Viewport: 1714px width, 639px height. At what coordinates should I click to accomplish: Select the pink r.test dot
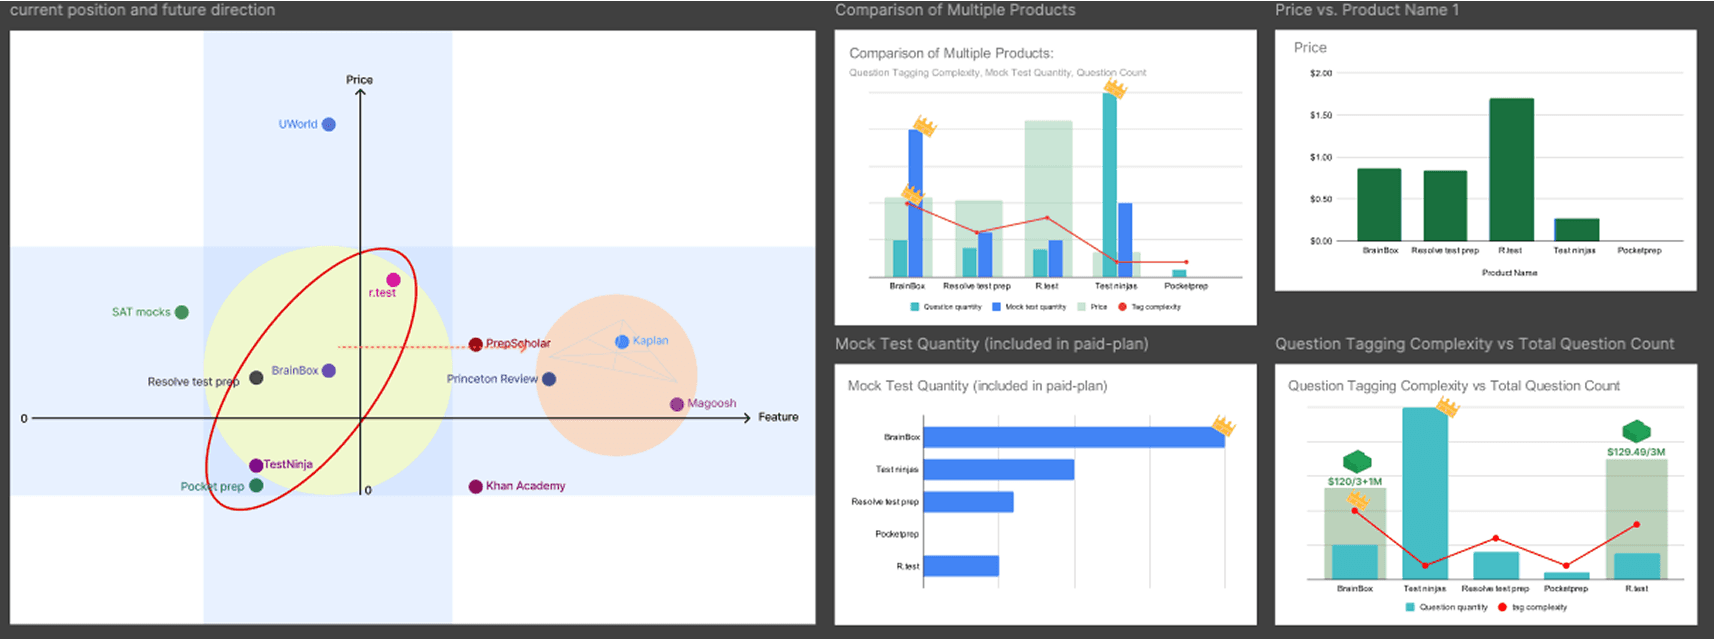pyautogui.click(x=393, y=280)
